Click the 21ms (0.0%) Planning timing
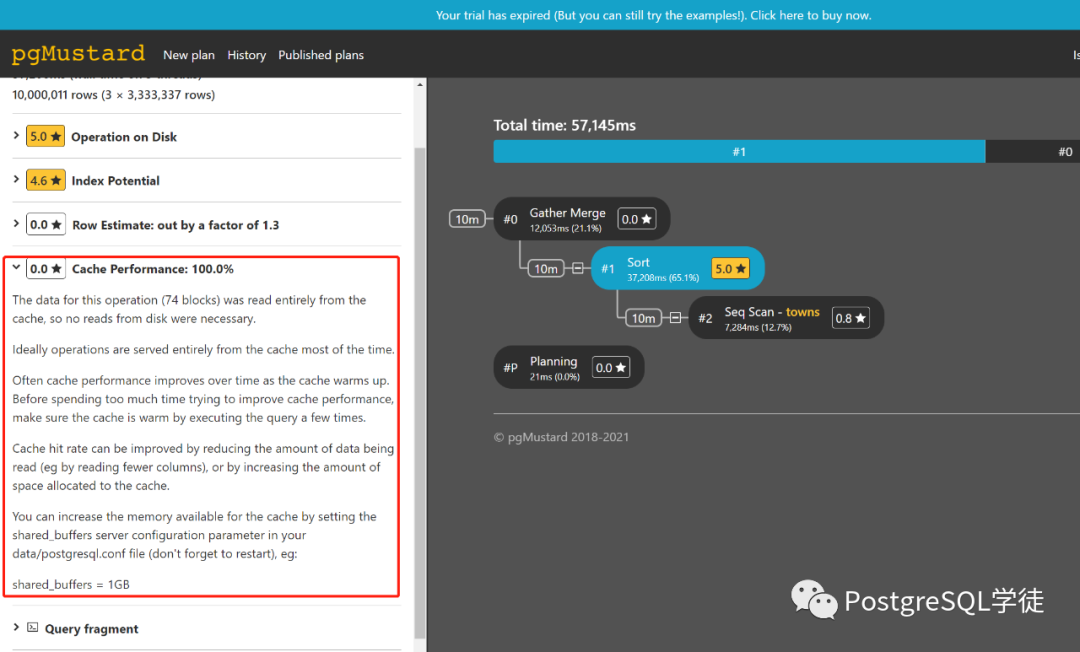Image resolution: width=1080 pixels, height=652 pixels. click(554, 377)
